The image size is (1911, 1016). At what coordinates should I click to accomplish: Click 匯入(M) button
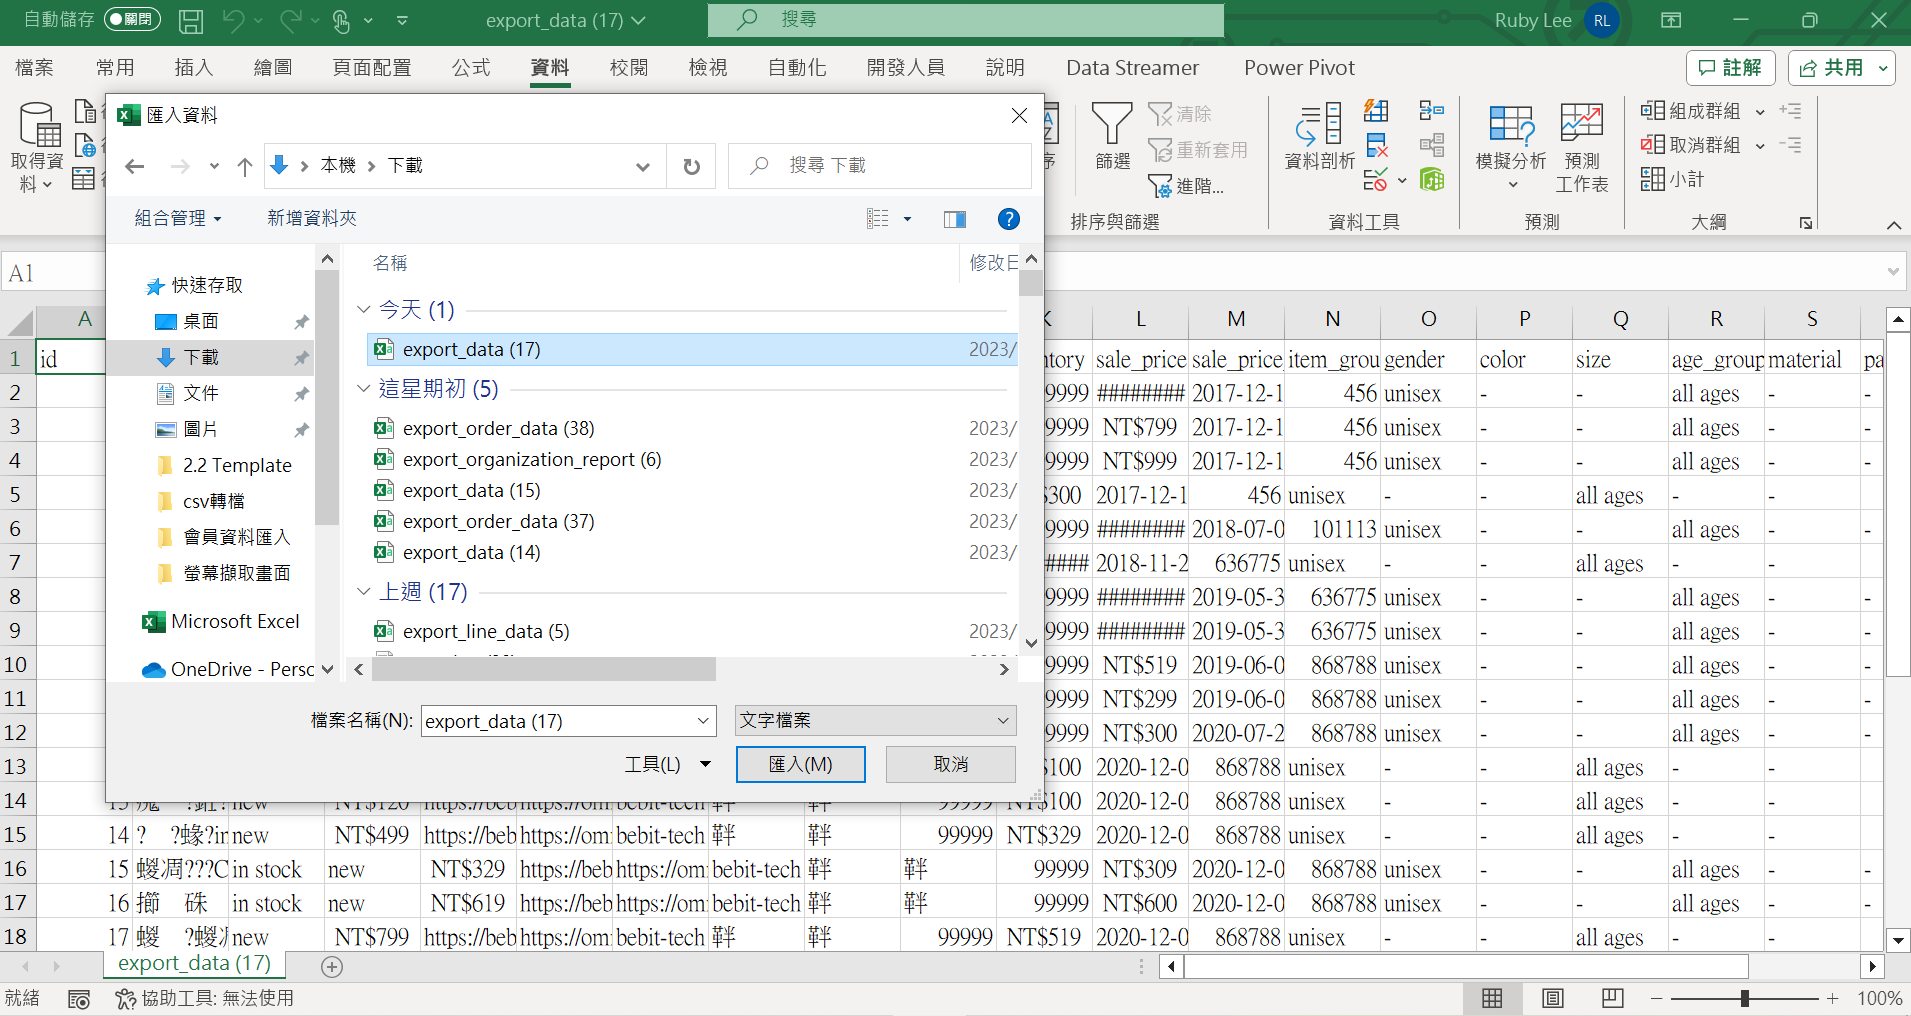pyautogui.click(x=800, y=764)
